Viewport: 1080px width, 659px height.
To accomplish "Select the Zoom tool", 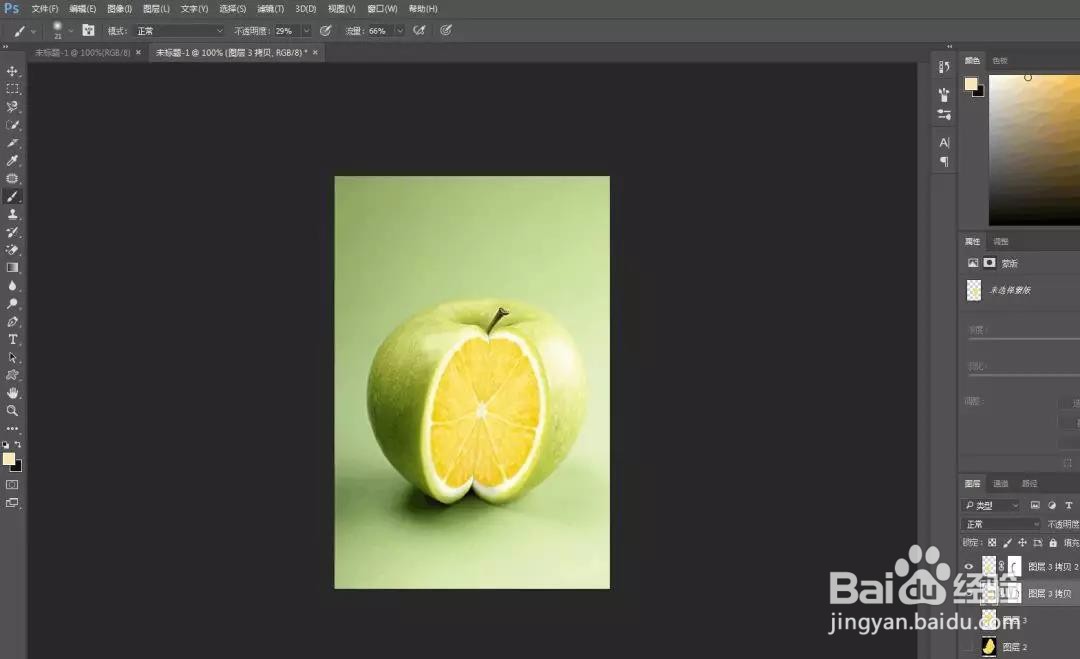I will (x=12, y=411).
